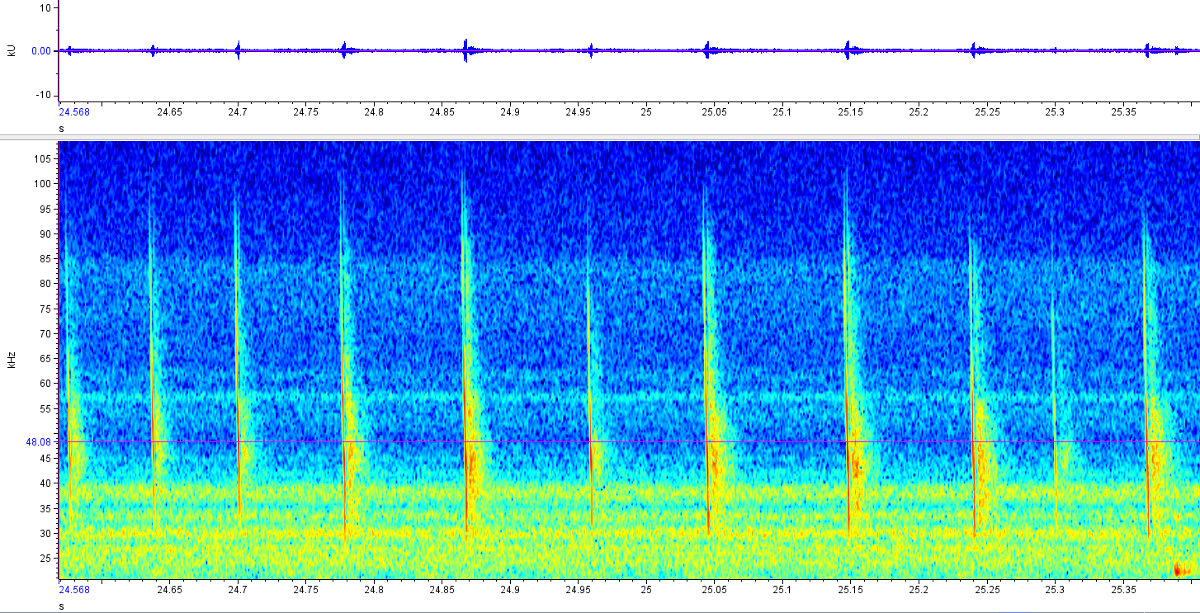Click 24.8 tick on spectrogram time axis
The height and width of the screenshot is (613, 1200).
coord(374,590)
